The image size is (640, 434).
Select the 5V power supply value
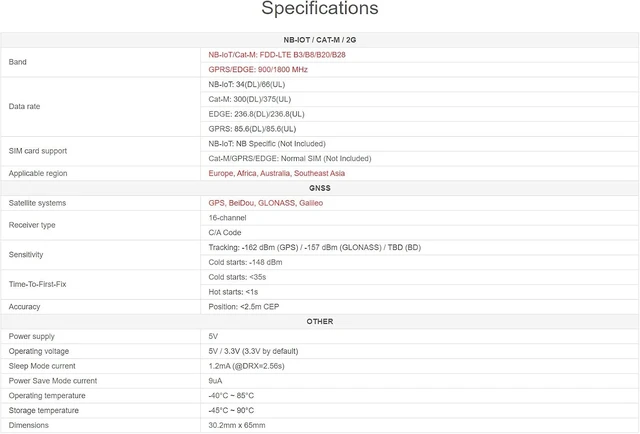(x=213, y=336)
